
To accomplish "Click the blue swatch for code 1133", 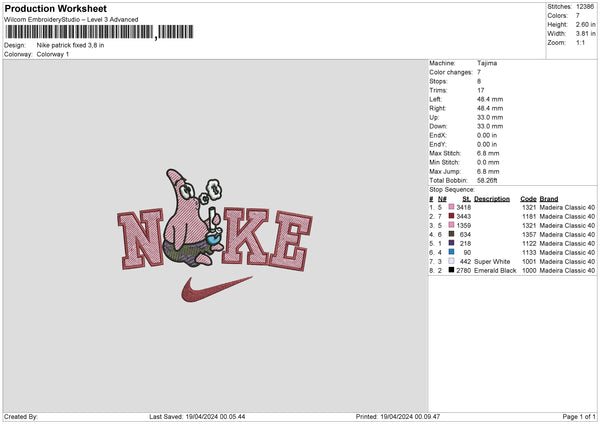I will 451,252.
